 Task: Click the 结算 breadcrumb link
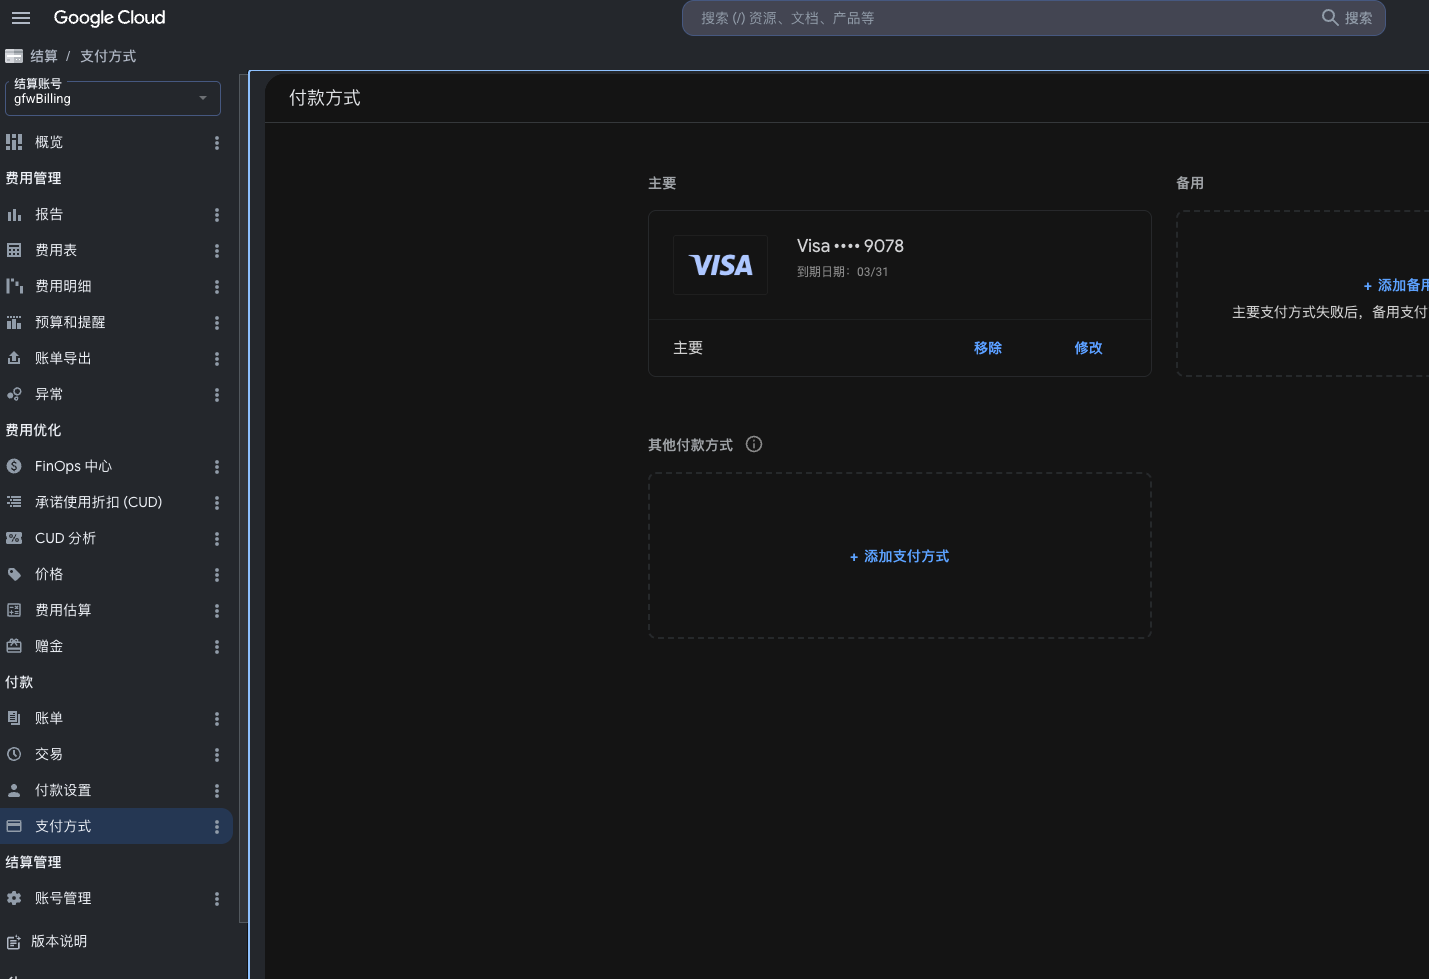pos(44,56)
